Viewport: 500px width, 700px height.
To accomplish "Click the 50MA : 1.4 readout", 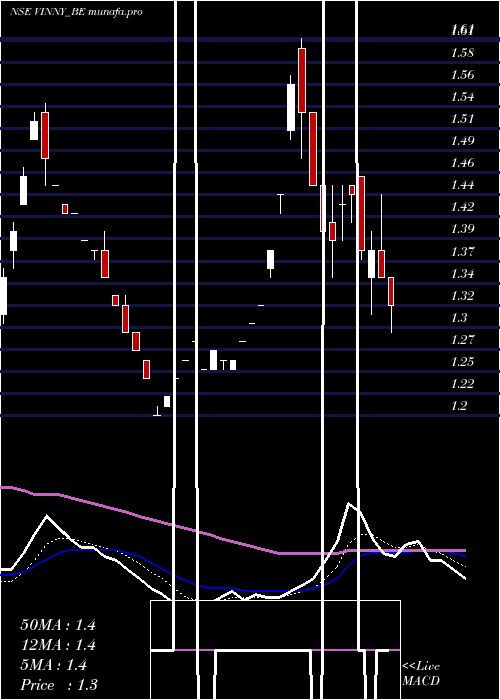I will [x=58, y=625].
